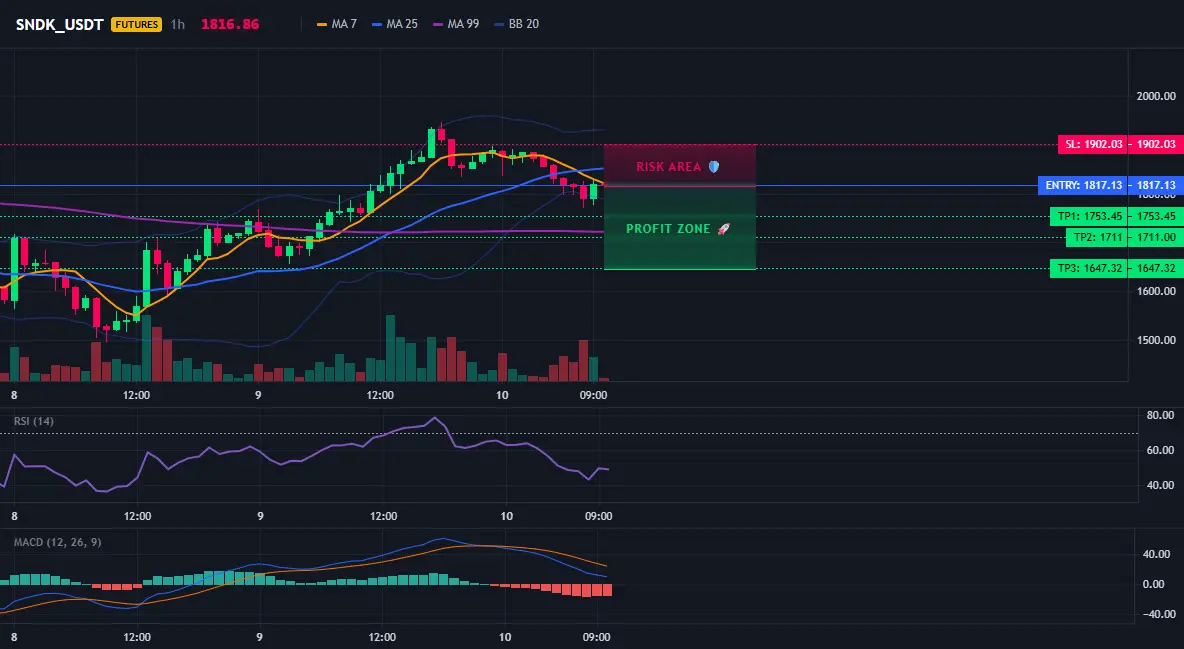1184x649 pixels.
Task: Click the RSI (14) indicator title
Action: [34, 421]
